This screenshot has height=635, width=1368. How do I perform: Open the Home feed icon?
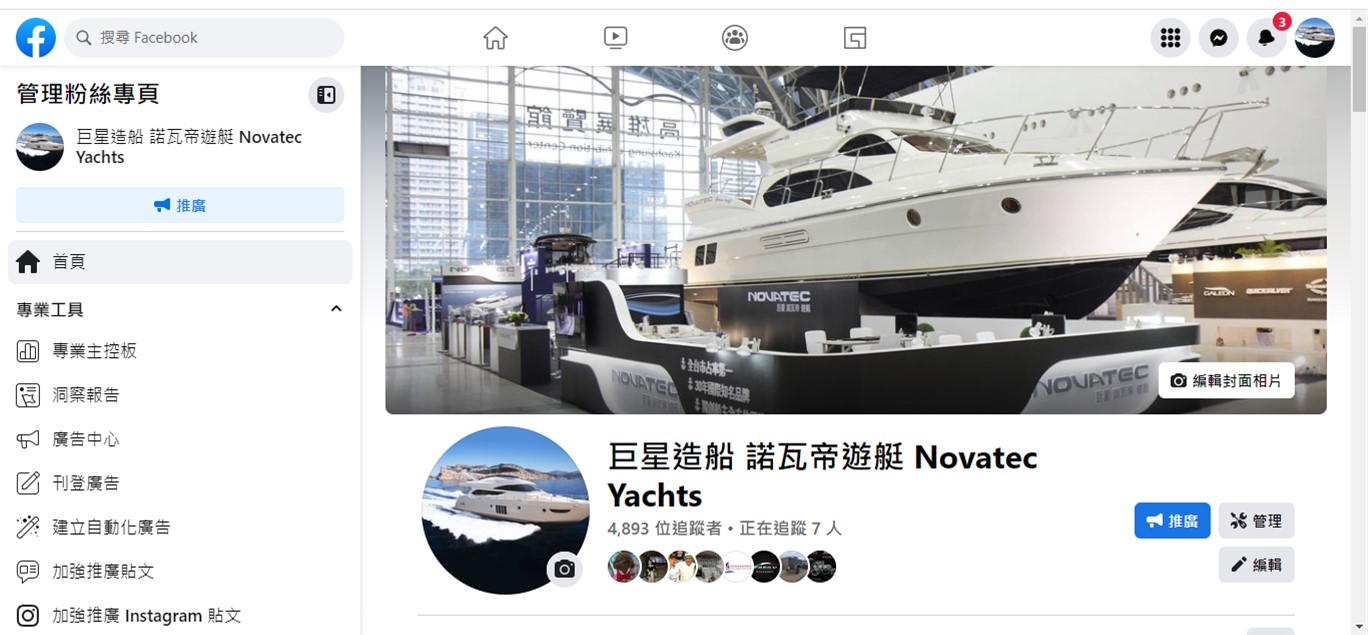[x=495, y=38]
